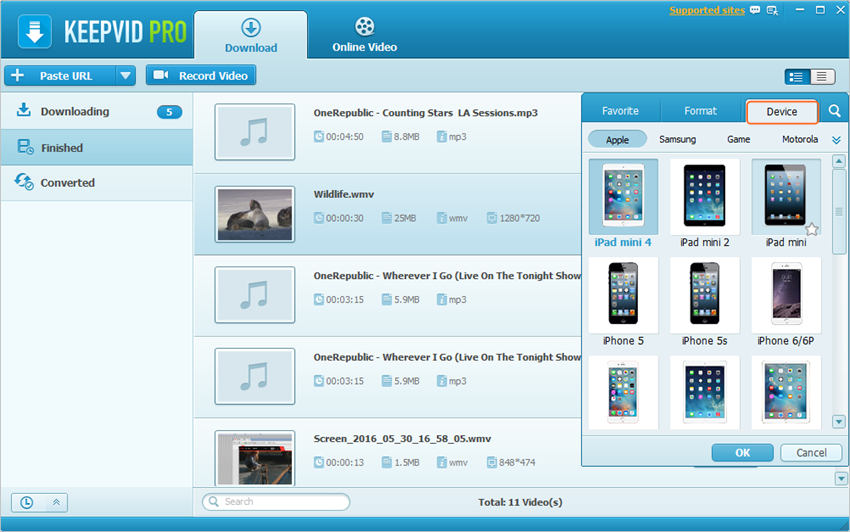Open the search icon in device panel
Image resolution: width=850 pixels, height=532 pixels.
[834, 111]
